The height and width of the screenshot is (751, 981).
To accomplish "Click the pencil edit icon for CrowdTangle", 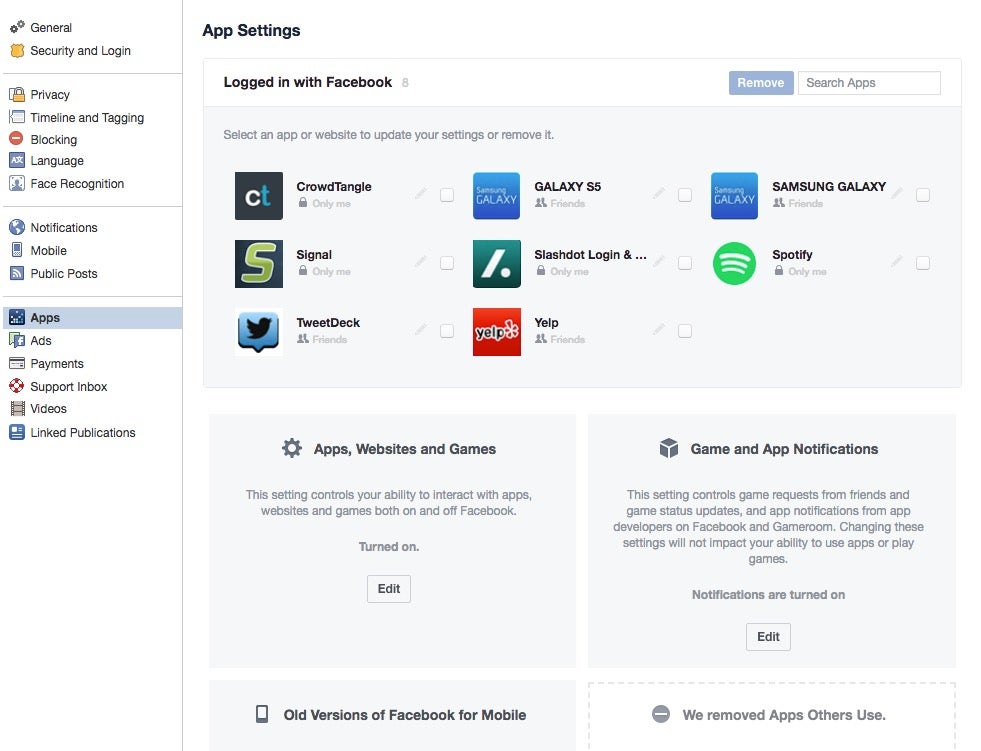I will (421, 193).
